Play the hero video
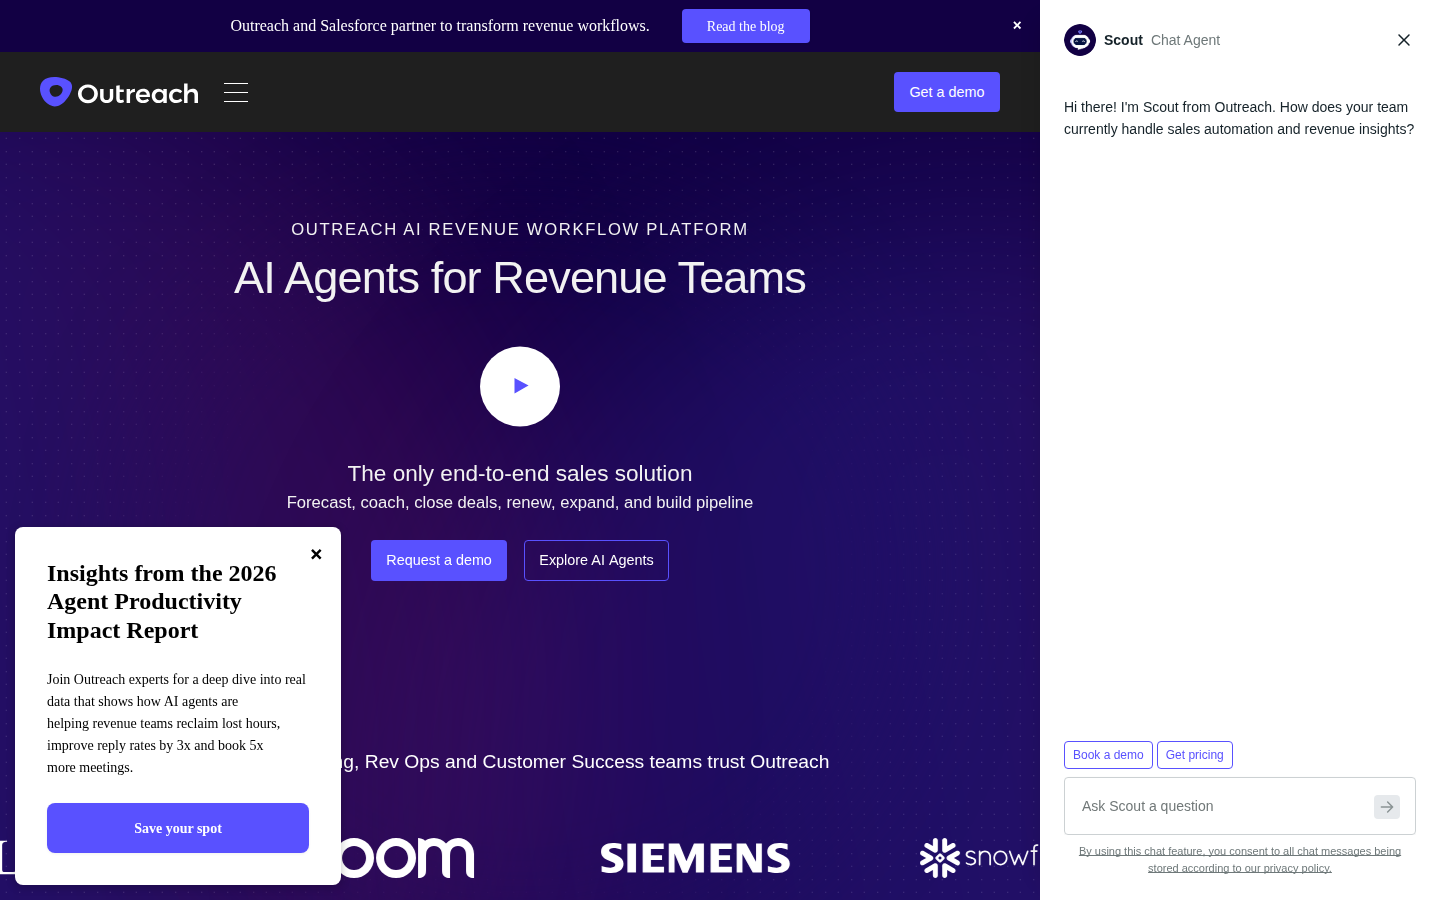Viewport: 1440px width, 900px height. (x=520, y=386)
